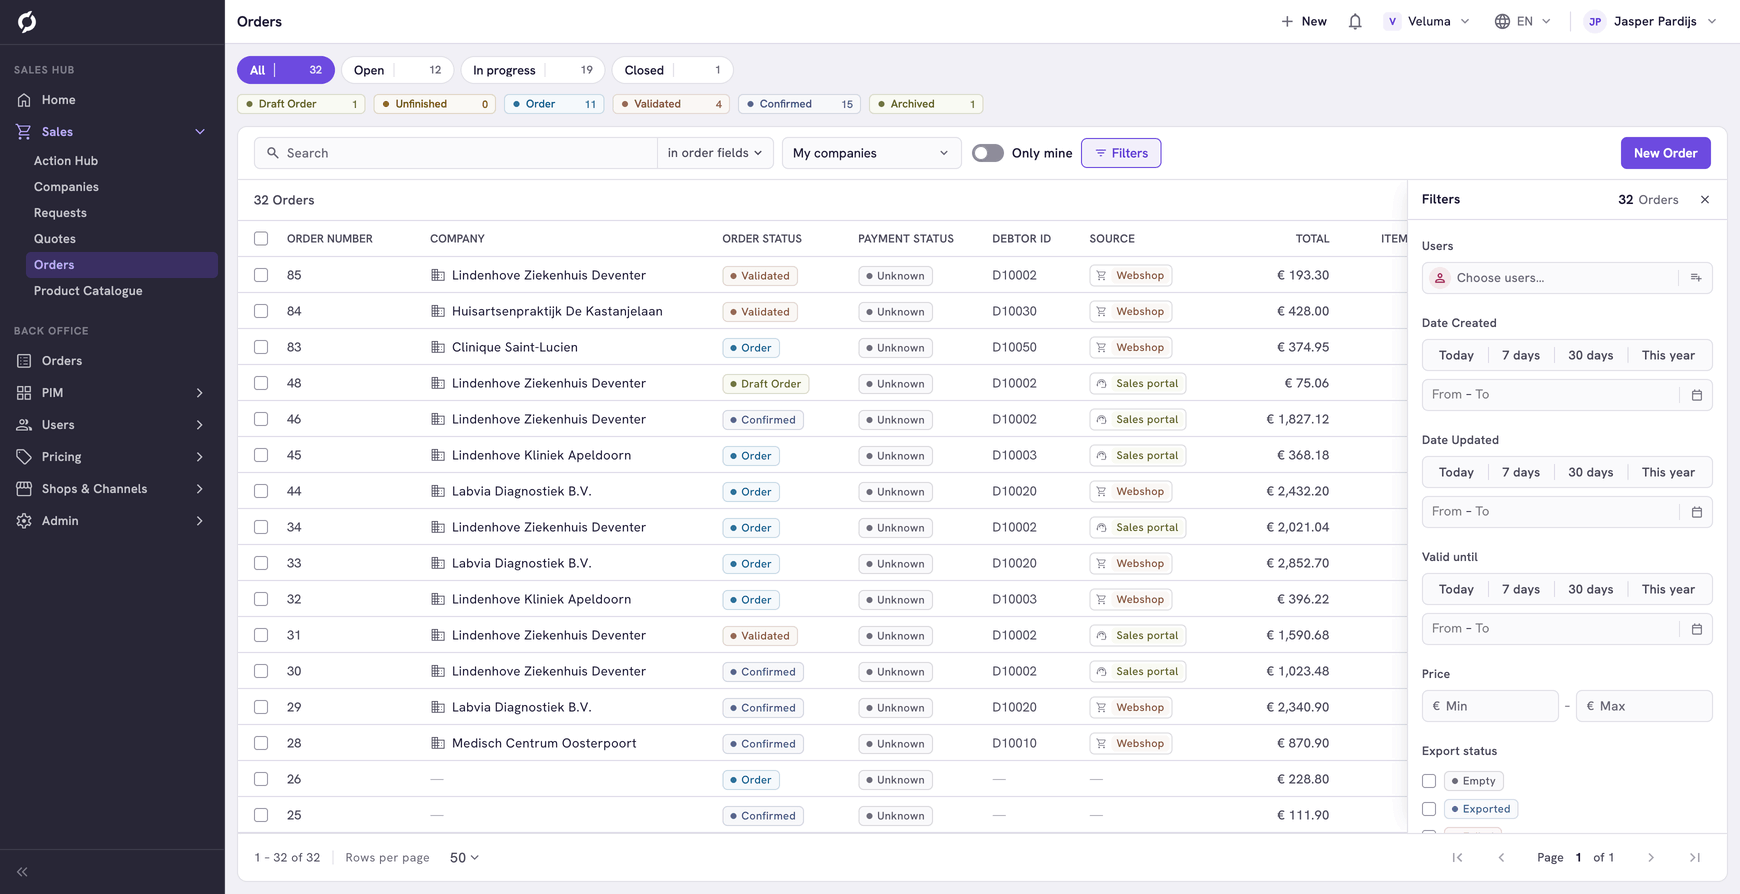
Task: Open Date Created calendar icon
Action: pos(1697,395)
